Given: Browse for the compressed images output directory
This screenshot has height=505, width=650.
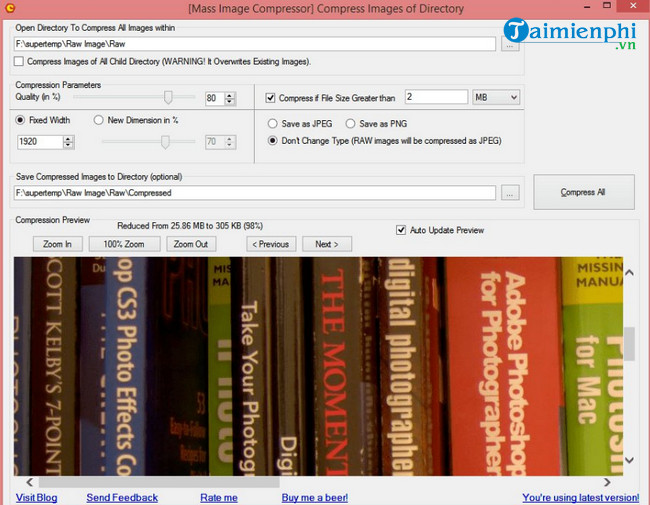Looking at the screenshot, I should [x=509, y=193].
